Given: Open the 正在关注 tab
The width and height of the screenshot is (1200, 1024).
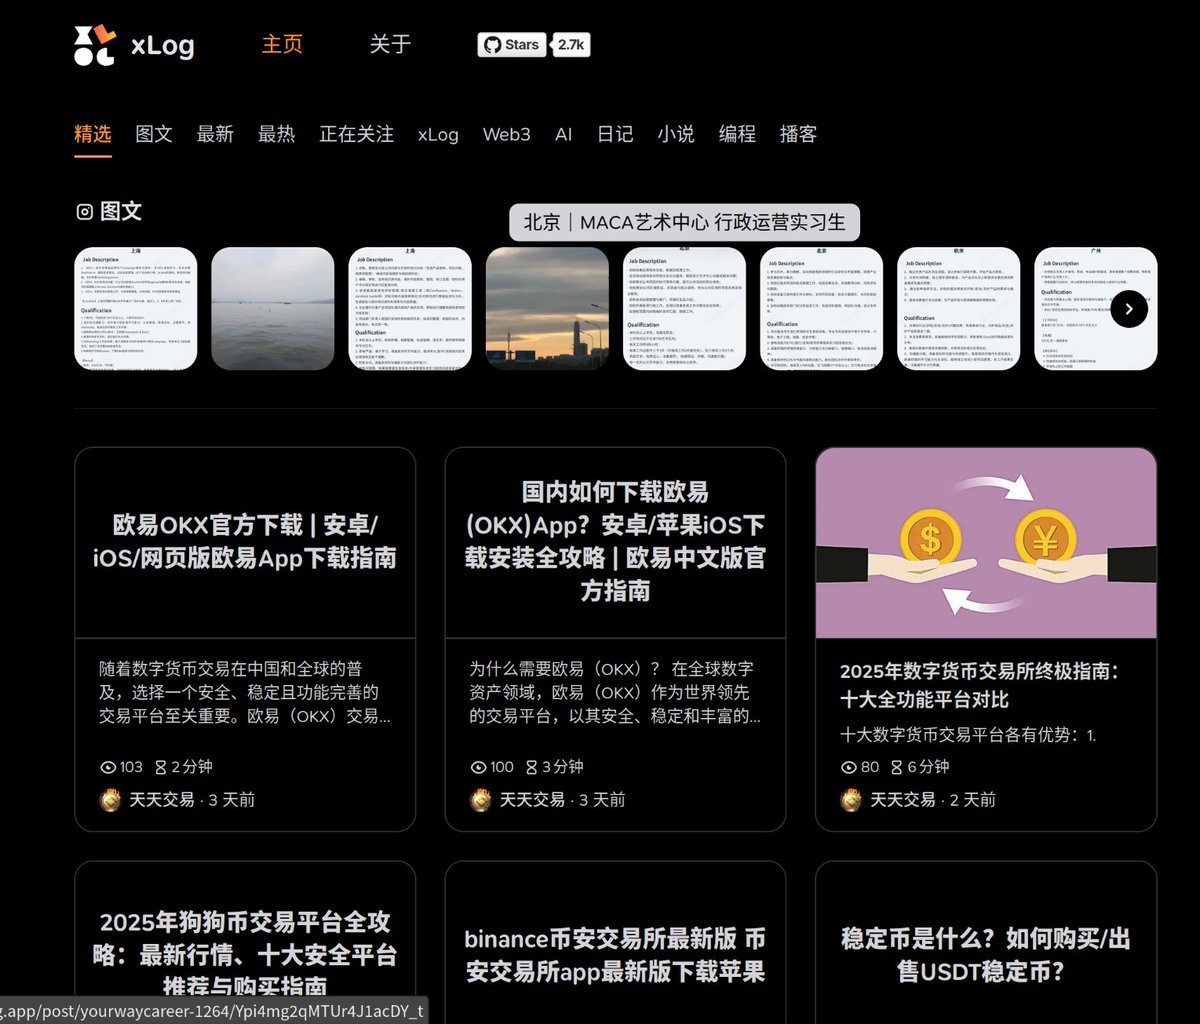Looking at the screenshot, I should [x=356, y=134].
